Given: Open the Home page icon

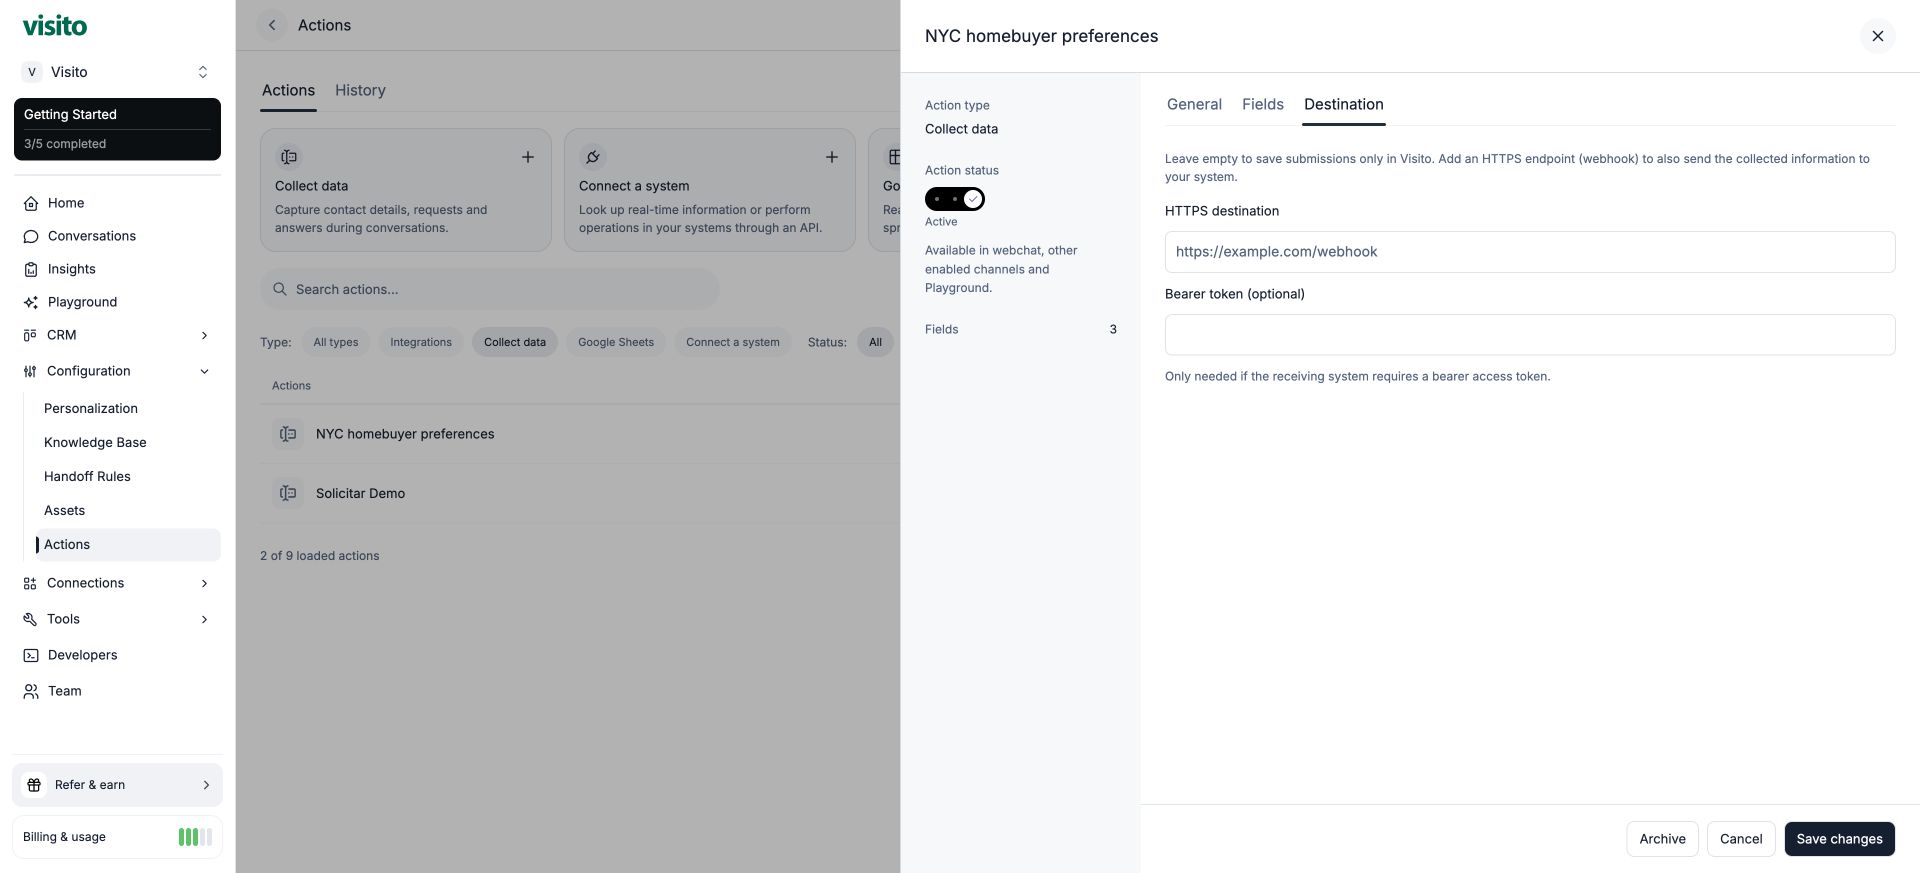Looking at the screenshot, I should pos(31,203).
